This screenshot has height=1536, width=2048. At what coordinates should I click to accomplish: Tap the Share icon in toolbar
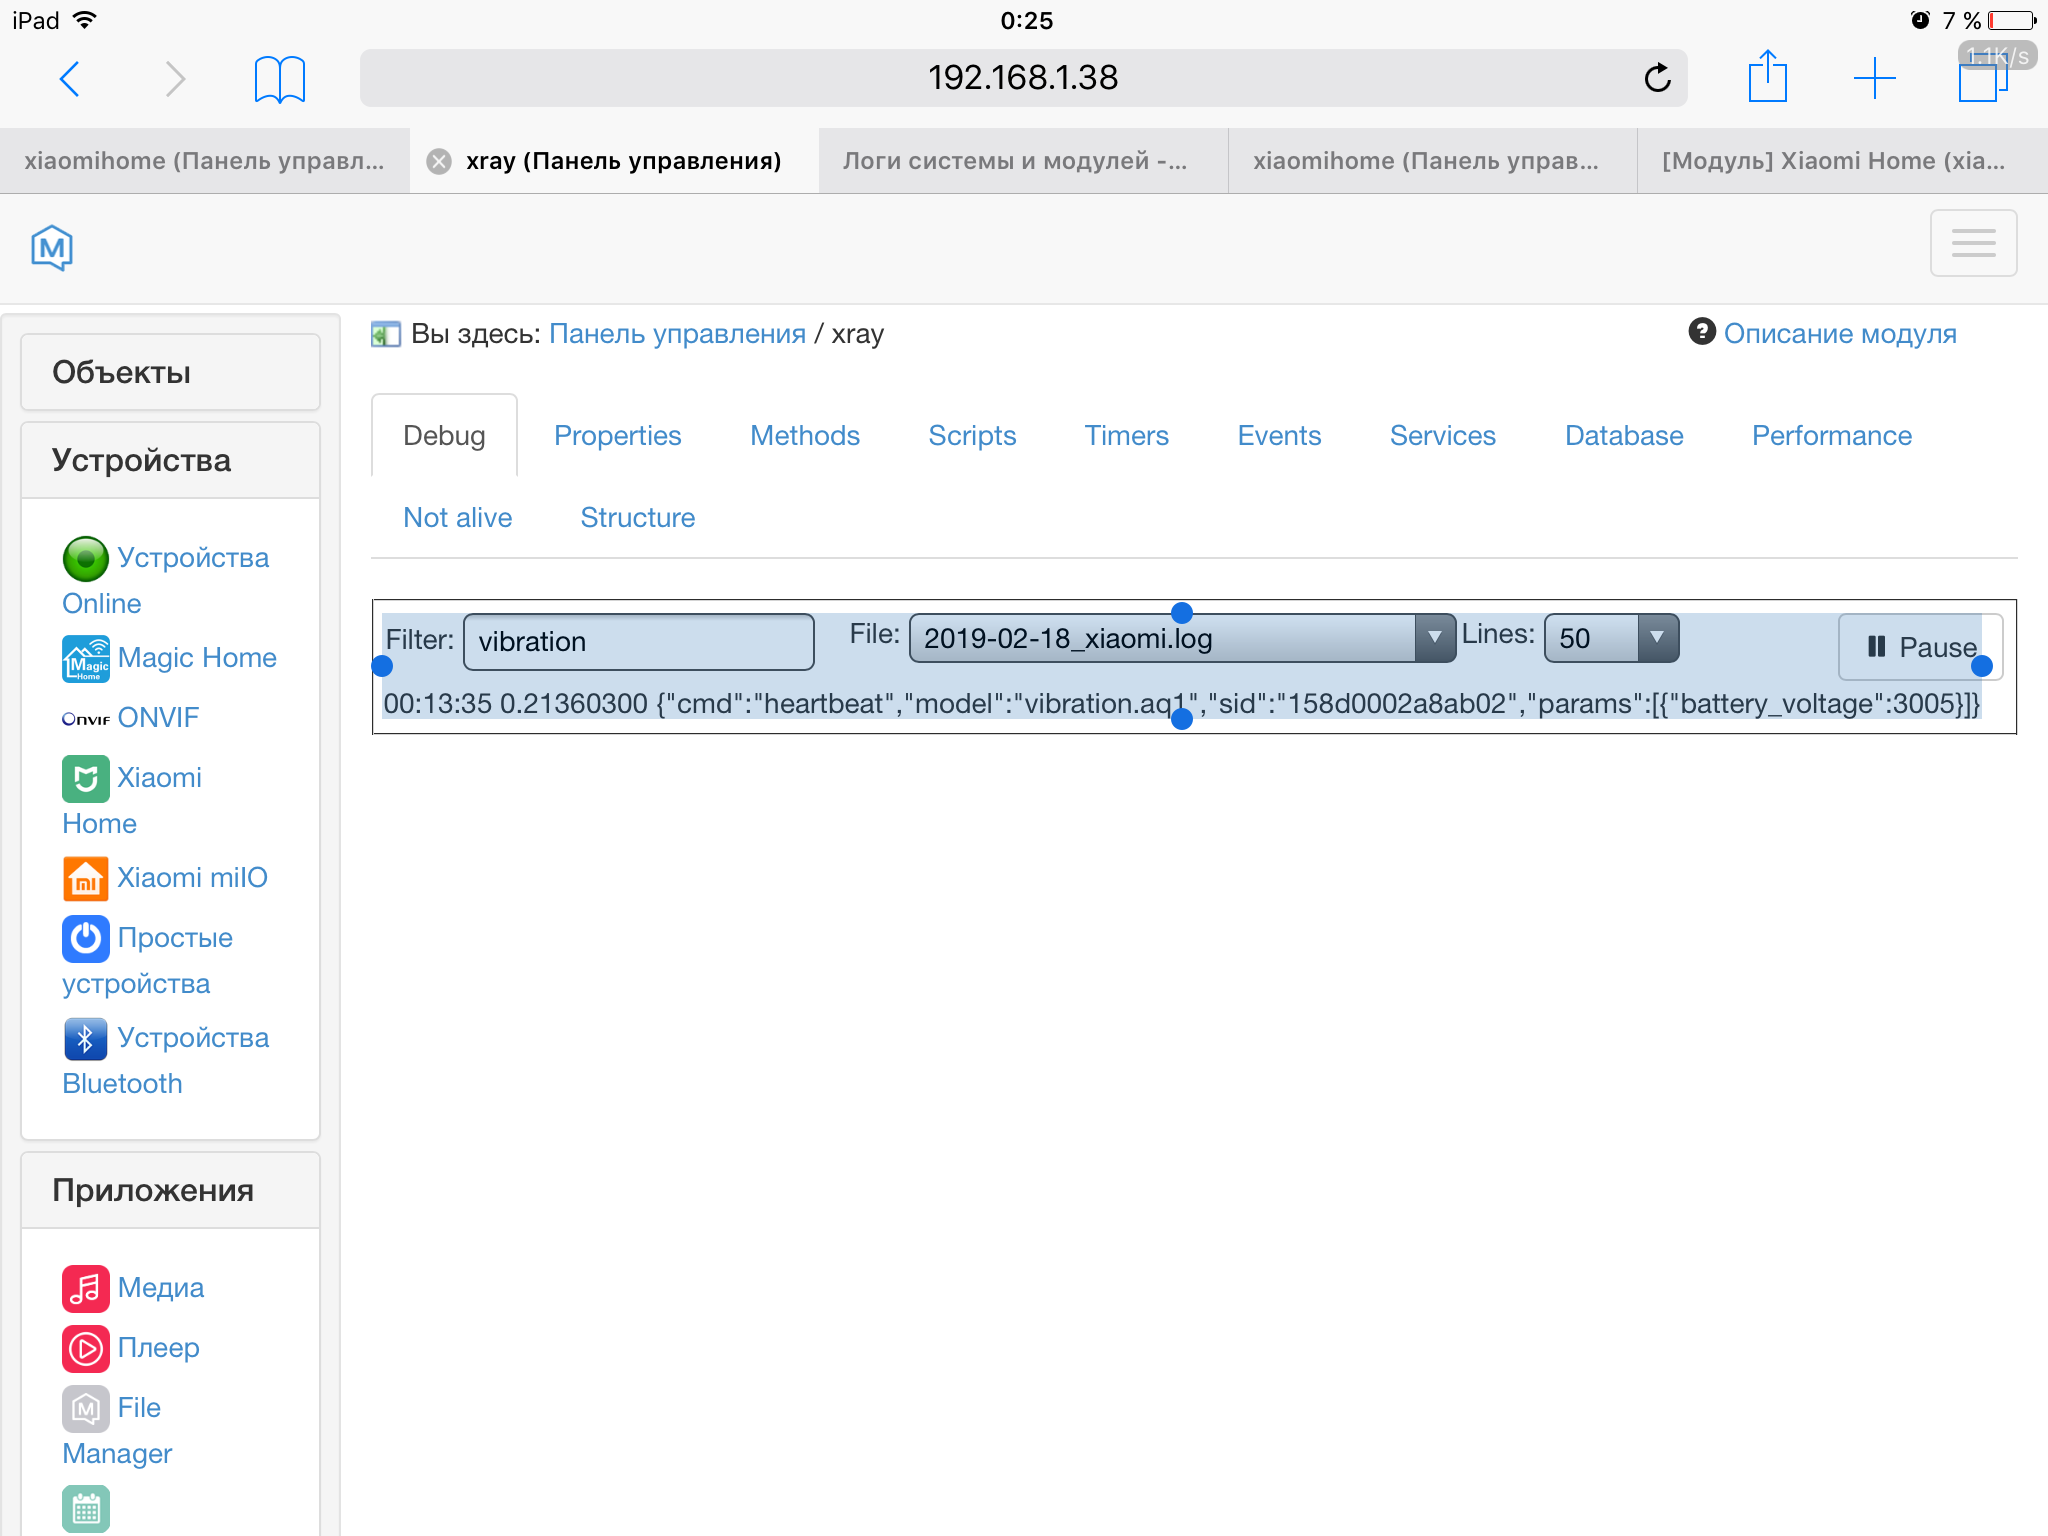tap(1767, 78)
